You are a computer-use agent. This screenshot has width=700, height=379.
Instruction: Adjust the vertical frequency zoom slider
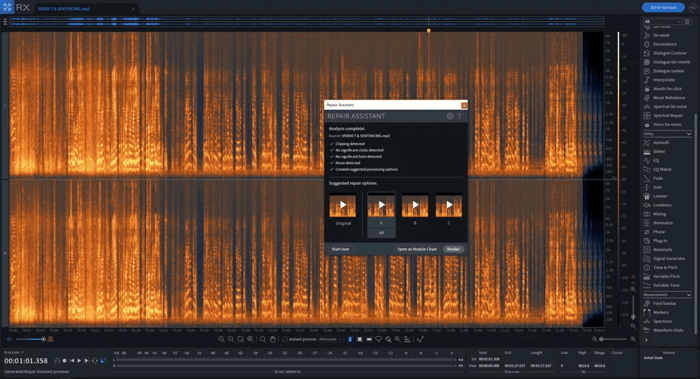[633, 307]
